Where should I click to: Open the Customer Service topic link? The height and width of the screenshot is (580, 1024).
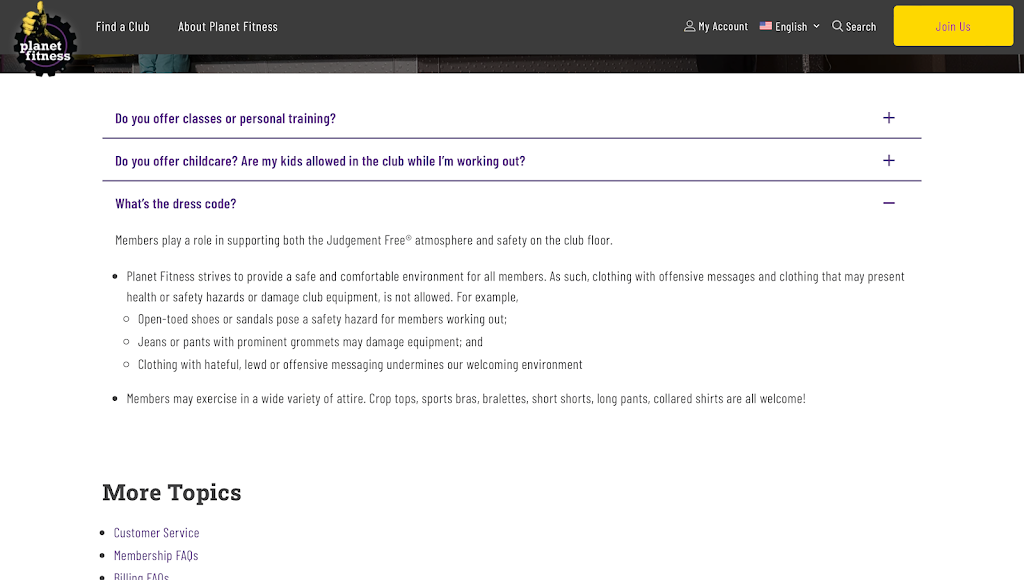156,533
